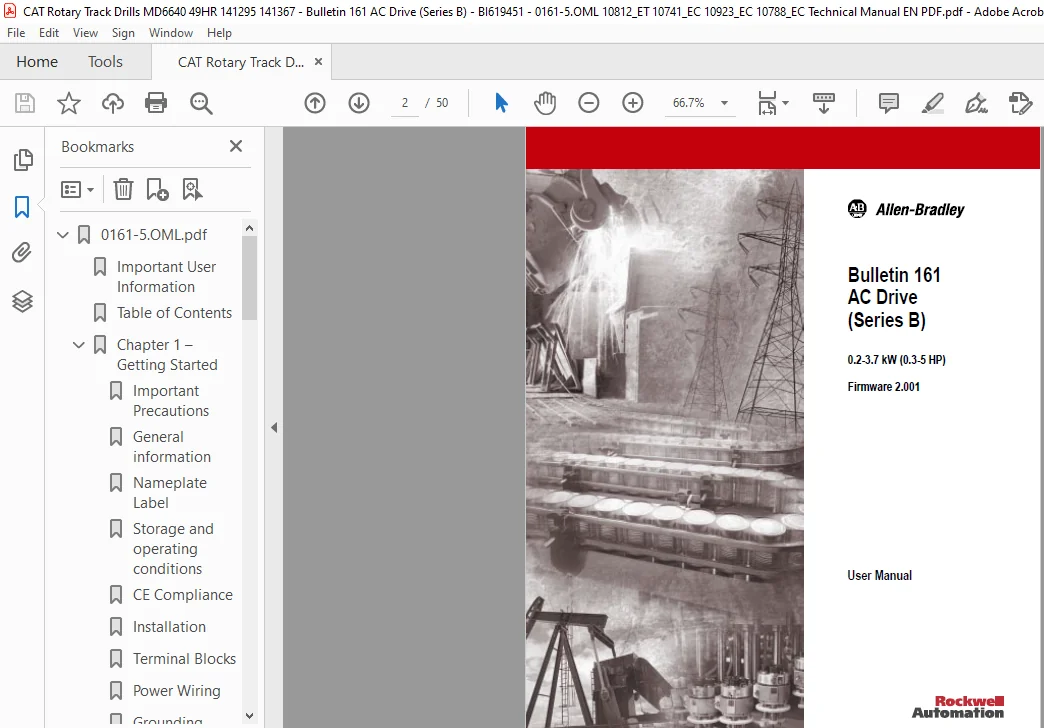
Task: Select the arrow Selection tool
Action: (x=501, y=103)
